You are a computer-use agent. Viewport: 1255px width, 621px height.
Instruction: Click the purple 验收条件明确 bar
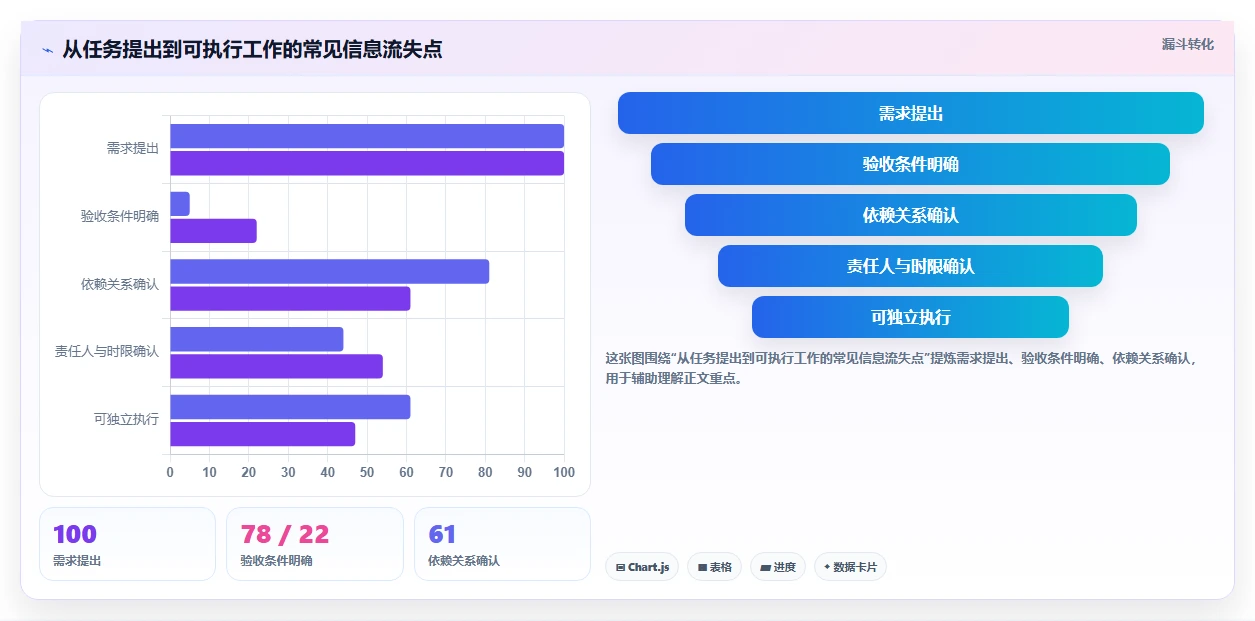point(213,231)
